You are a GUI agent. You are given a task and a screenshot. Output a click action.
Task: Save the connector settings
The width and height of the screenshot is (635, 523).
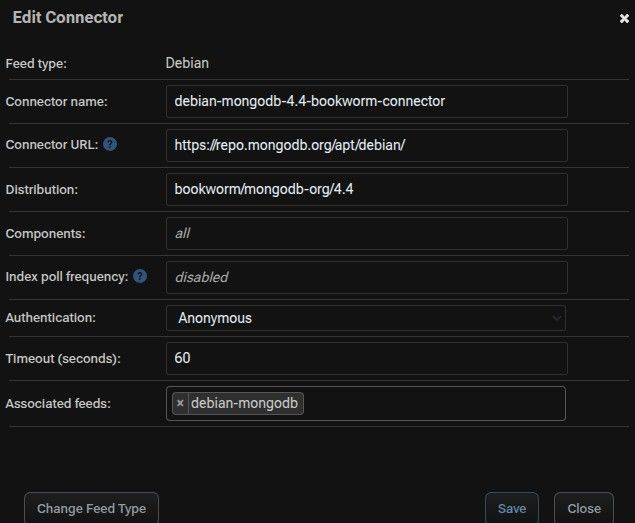pyautogui.click(x=512, y=508)
